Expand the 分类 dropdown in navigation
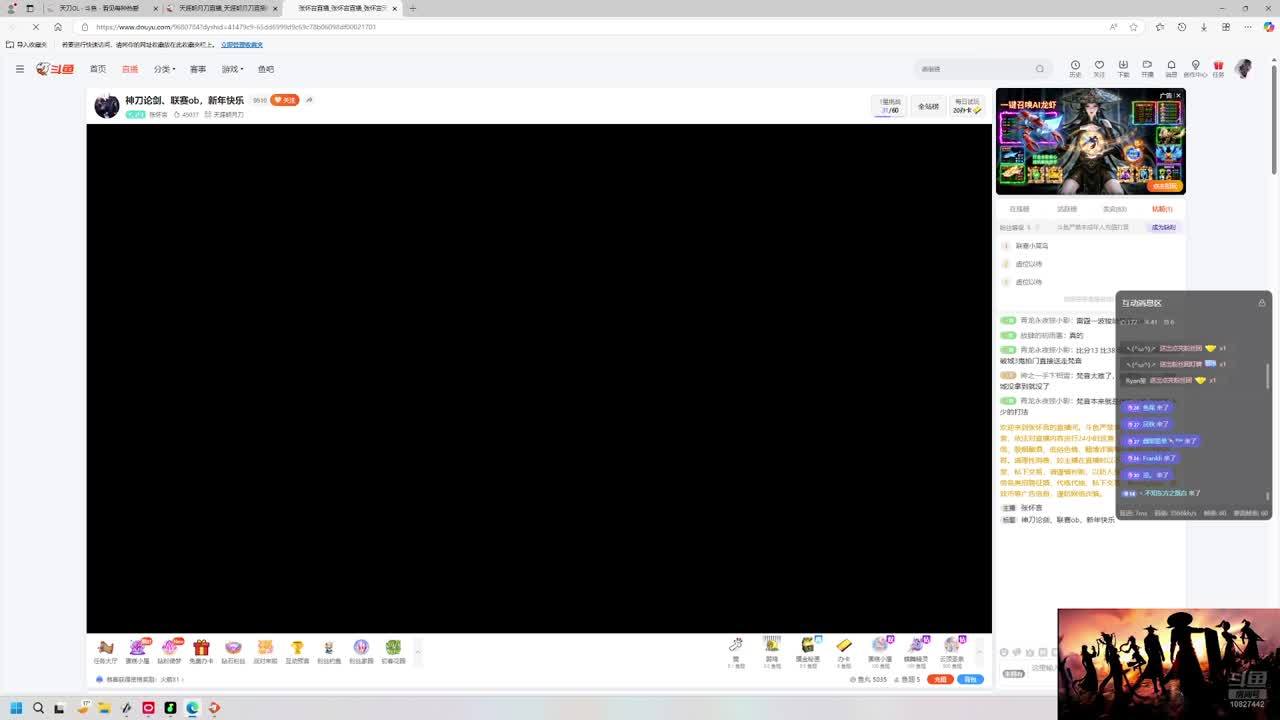The height and width of the screenshot is (720, 1280). (x=164, y=69)
